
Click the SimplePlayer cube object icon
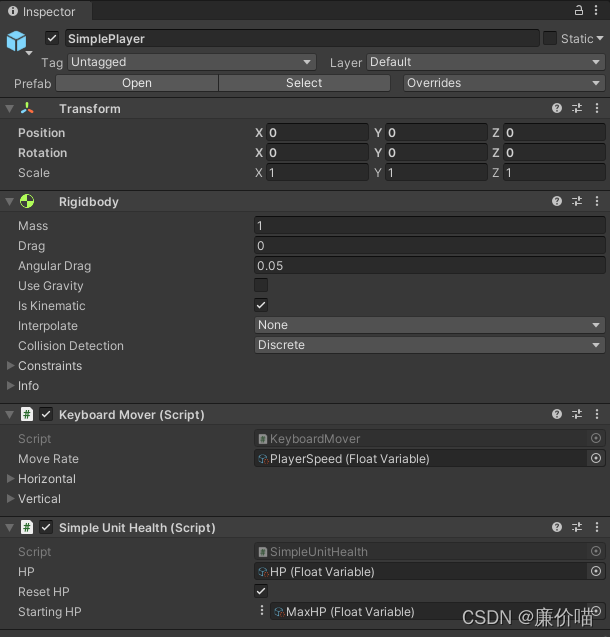click(x=16, y=41)
